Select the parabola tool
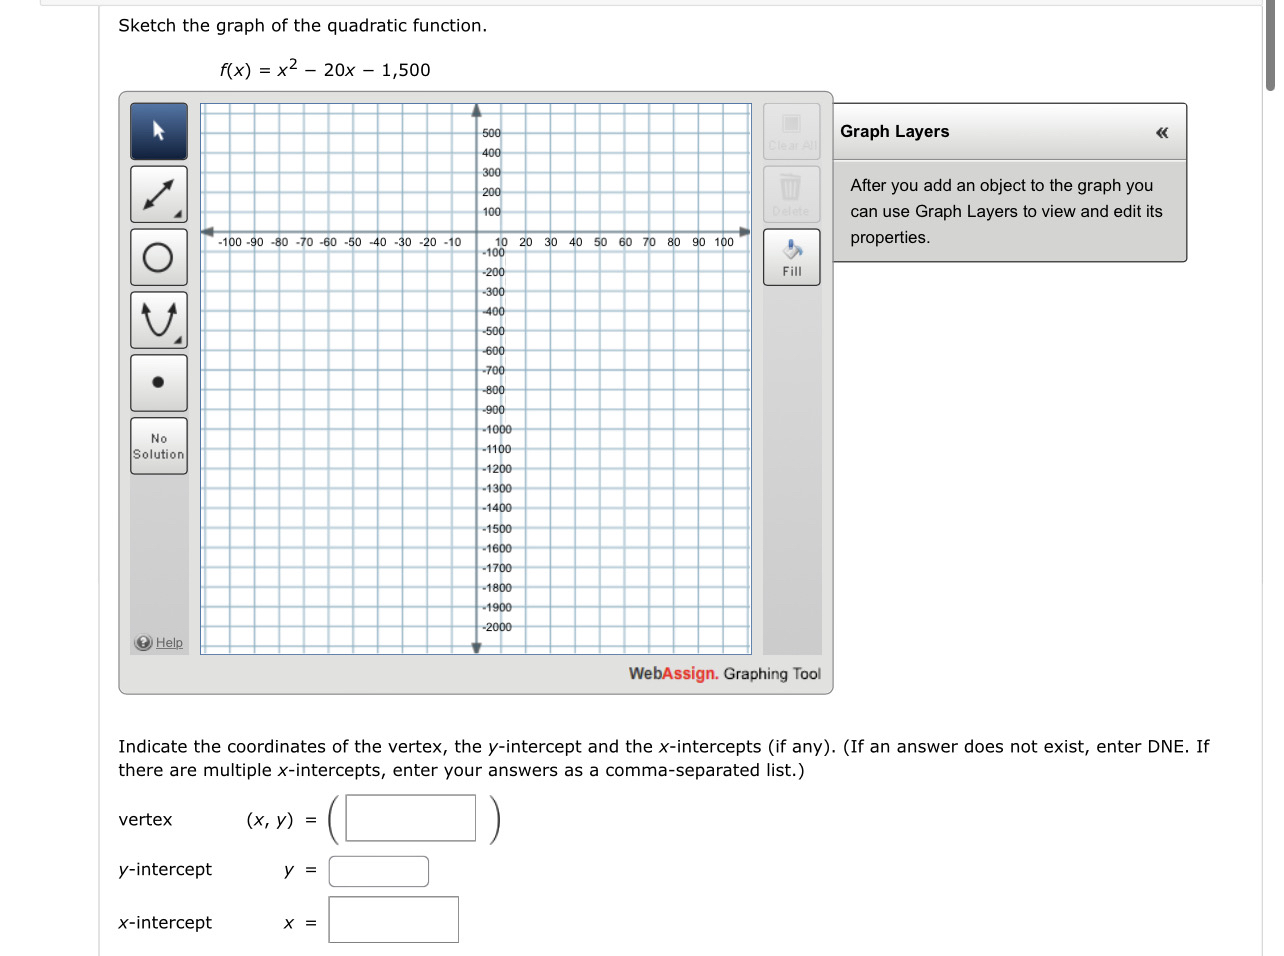The width and height of the screenshot is (1284, 956). 159,320
